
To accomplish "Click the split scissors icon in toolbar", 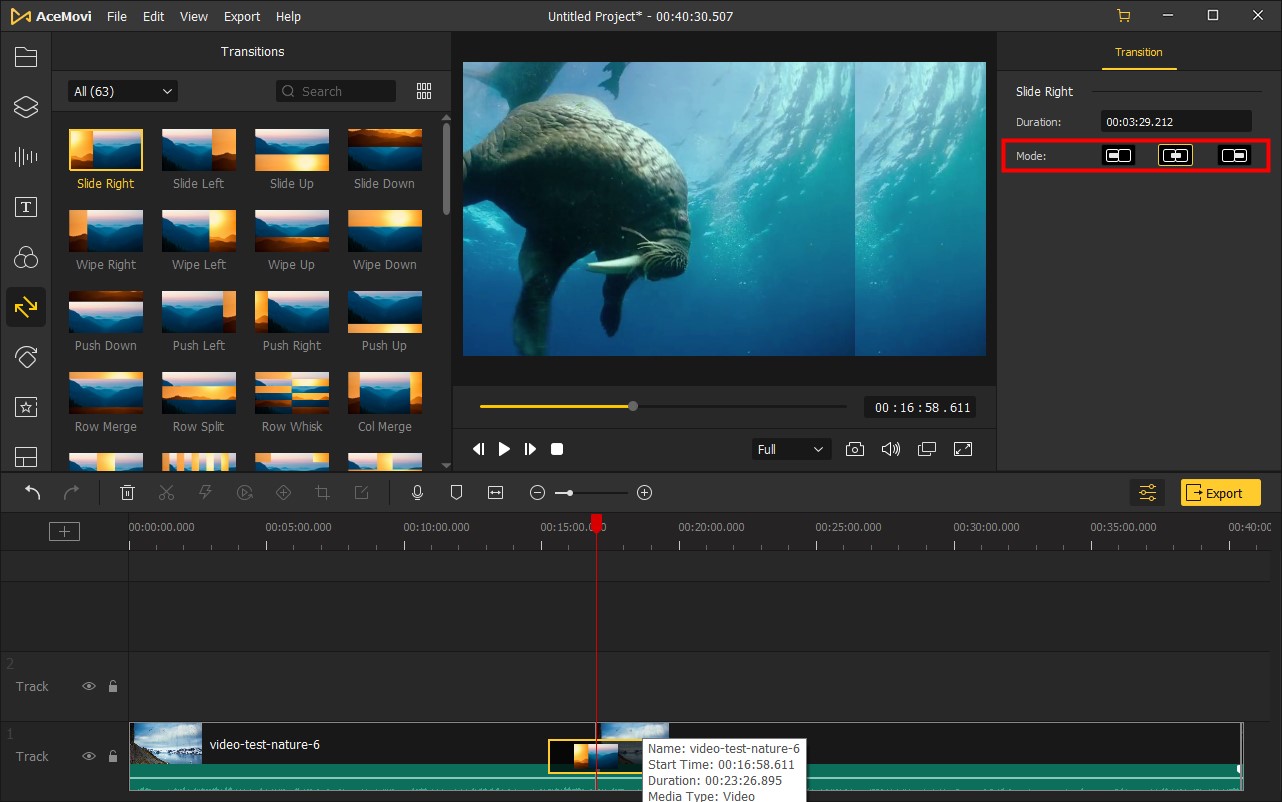I will pyautogui.click(x=166, y=493).
